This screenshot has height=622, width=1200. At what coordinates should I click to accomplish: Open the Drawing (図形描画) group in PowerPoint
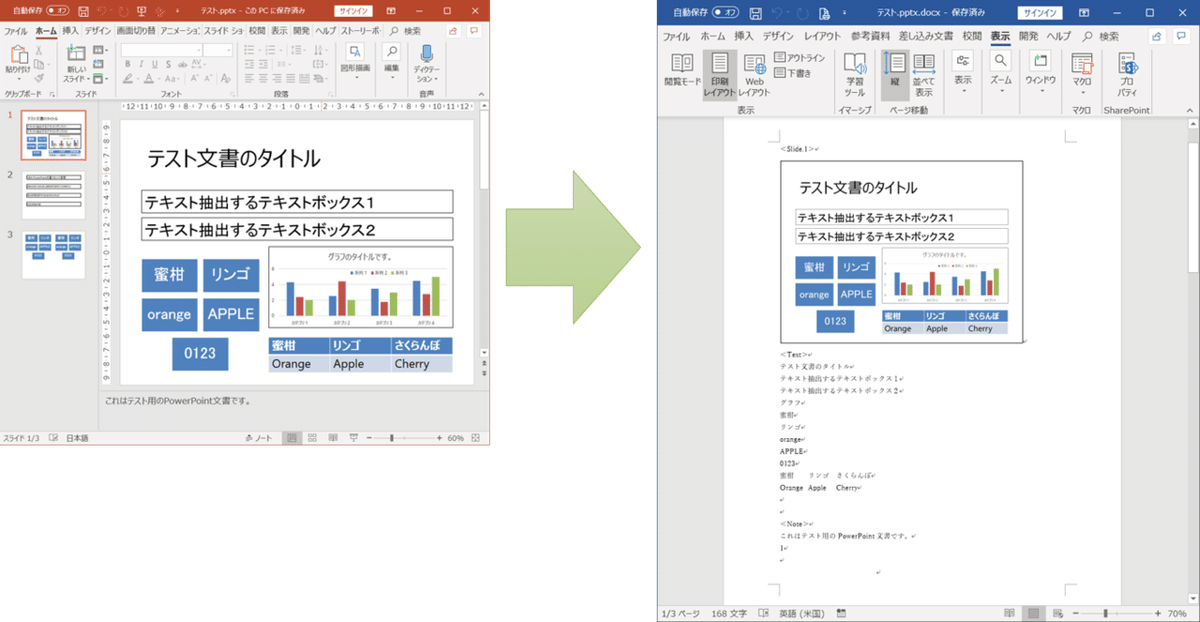coord(355,60)
